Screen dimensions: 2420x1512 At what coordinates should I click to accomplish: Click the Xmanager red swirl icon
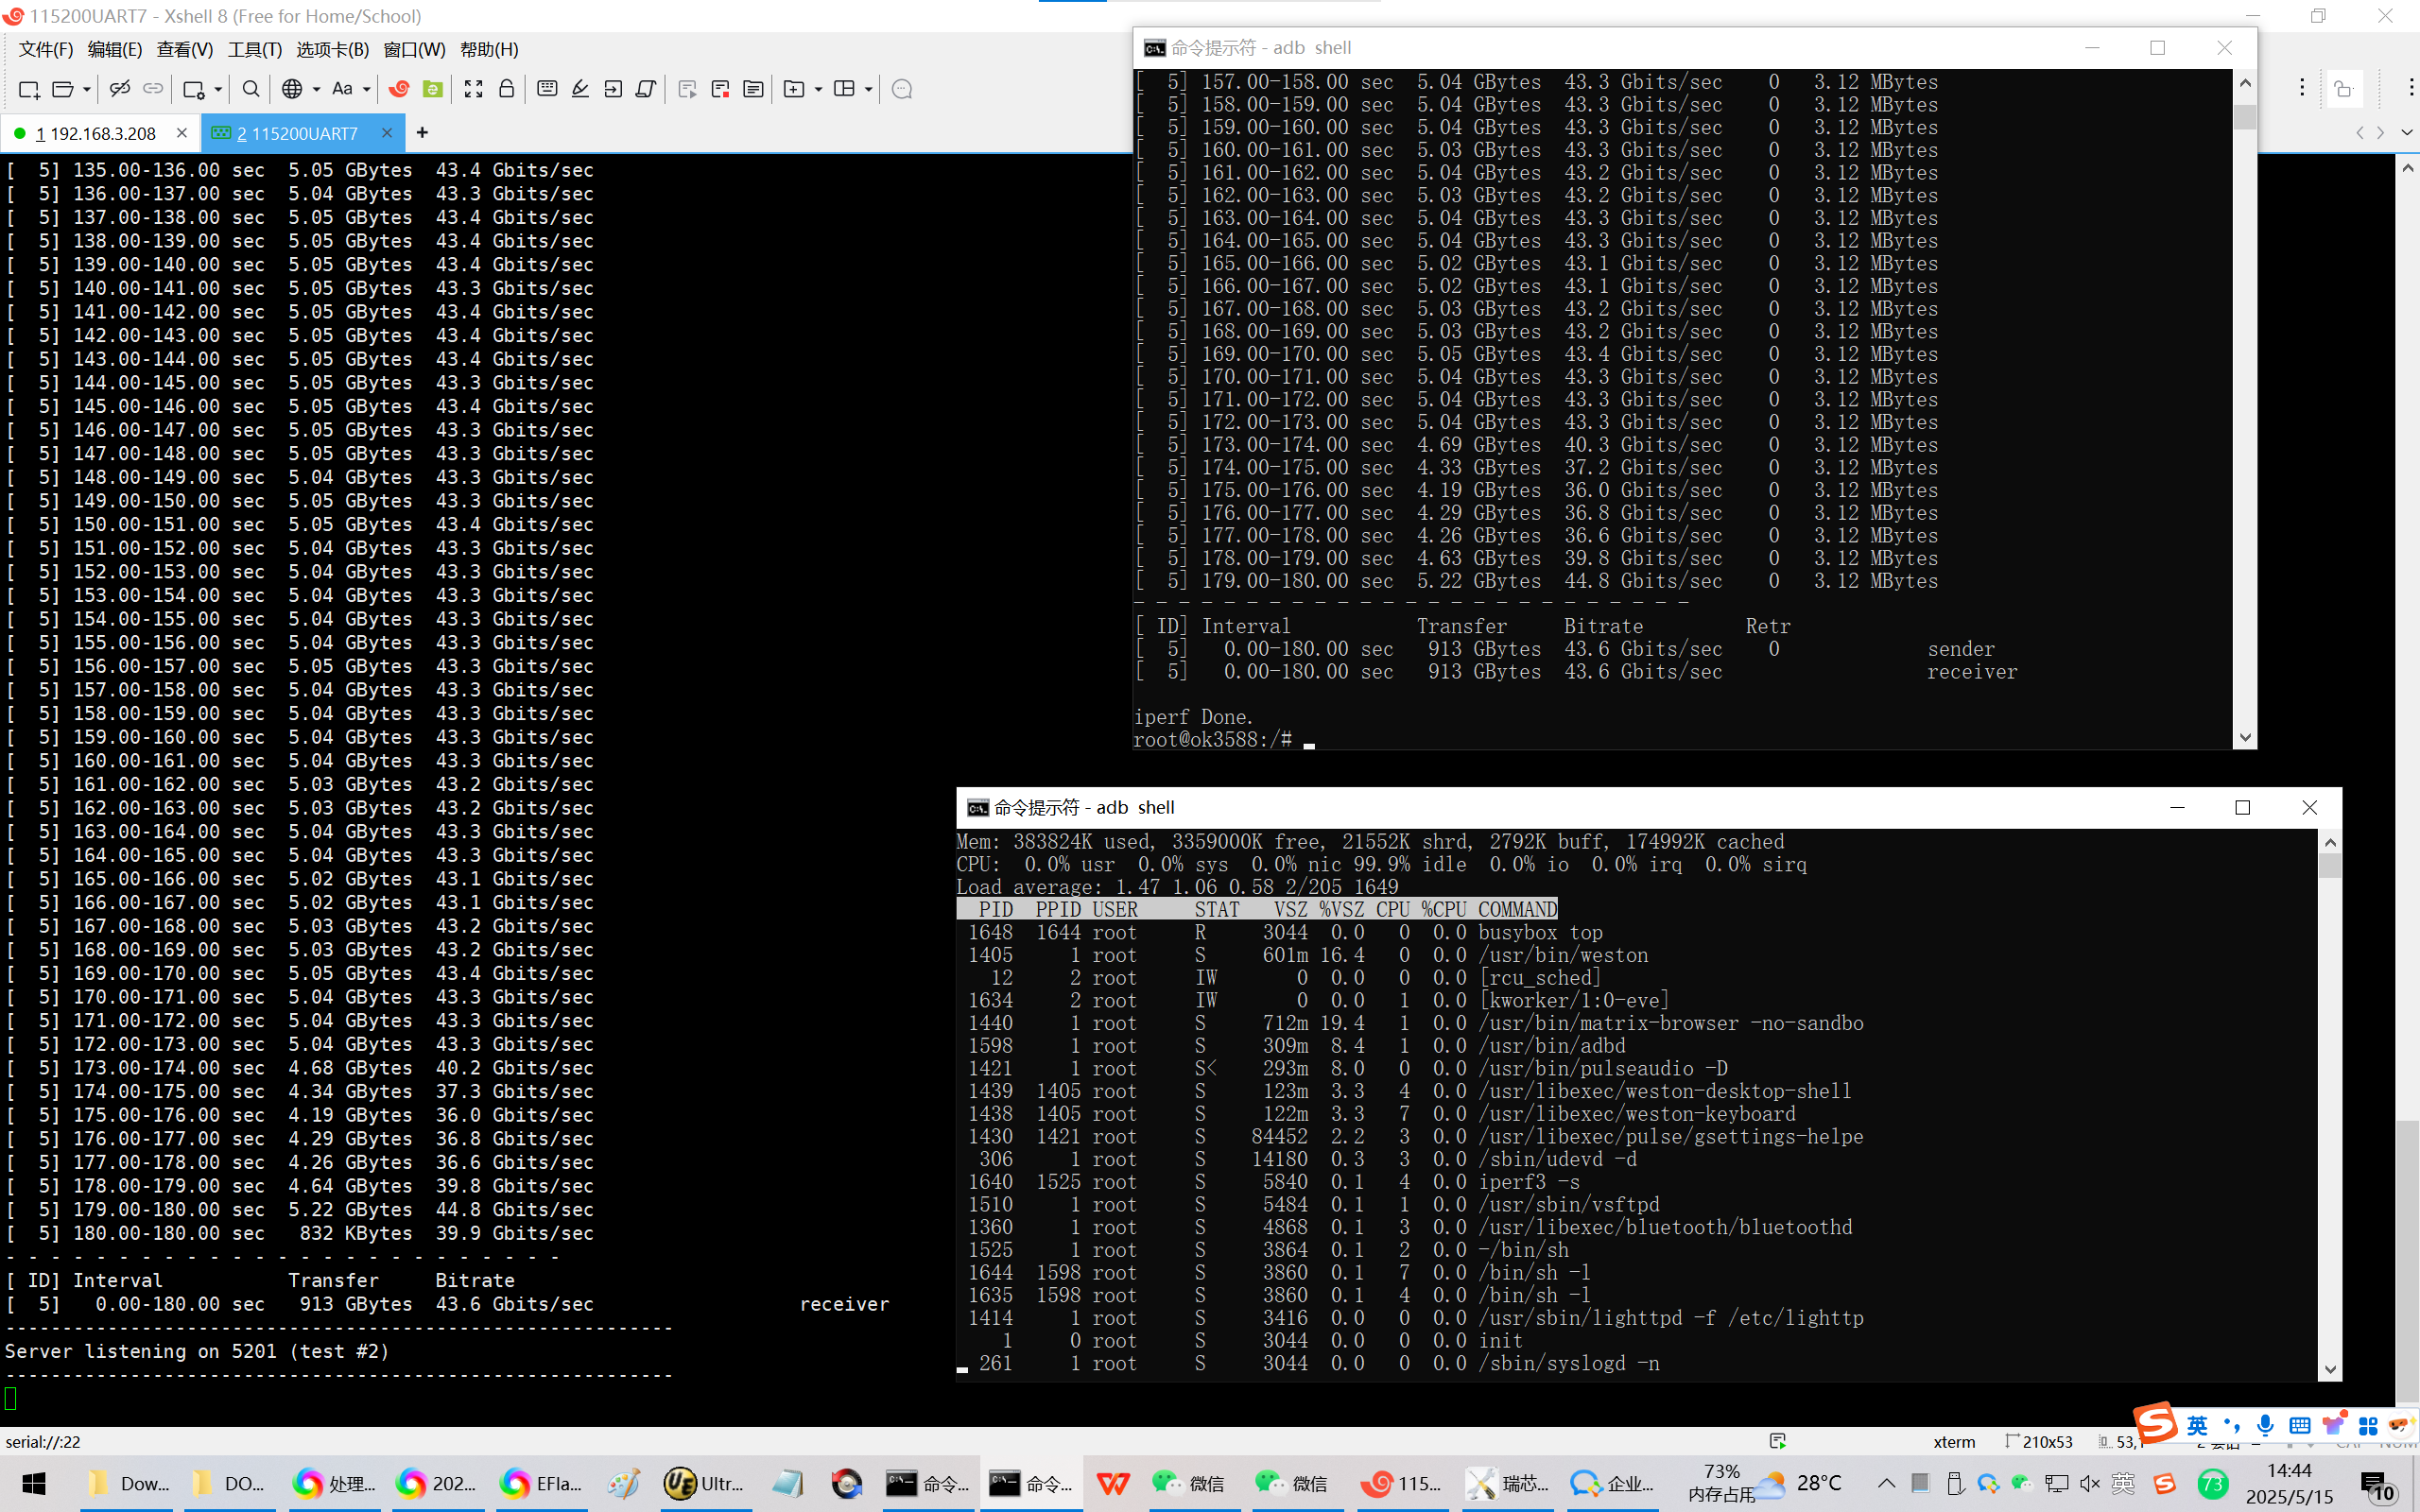pyautogui.click(x=399, y=89)
